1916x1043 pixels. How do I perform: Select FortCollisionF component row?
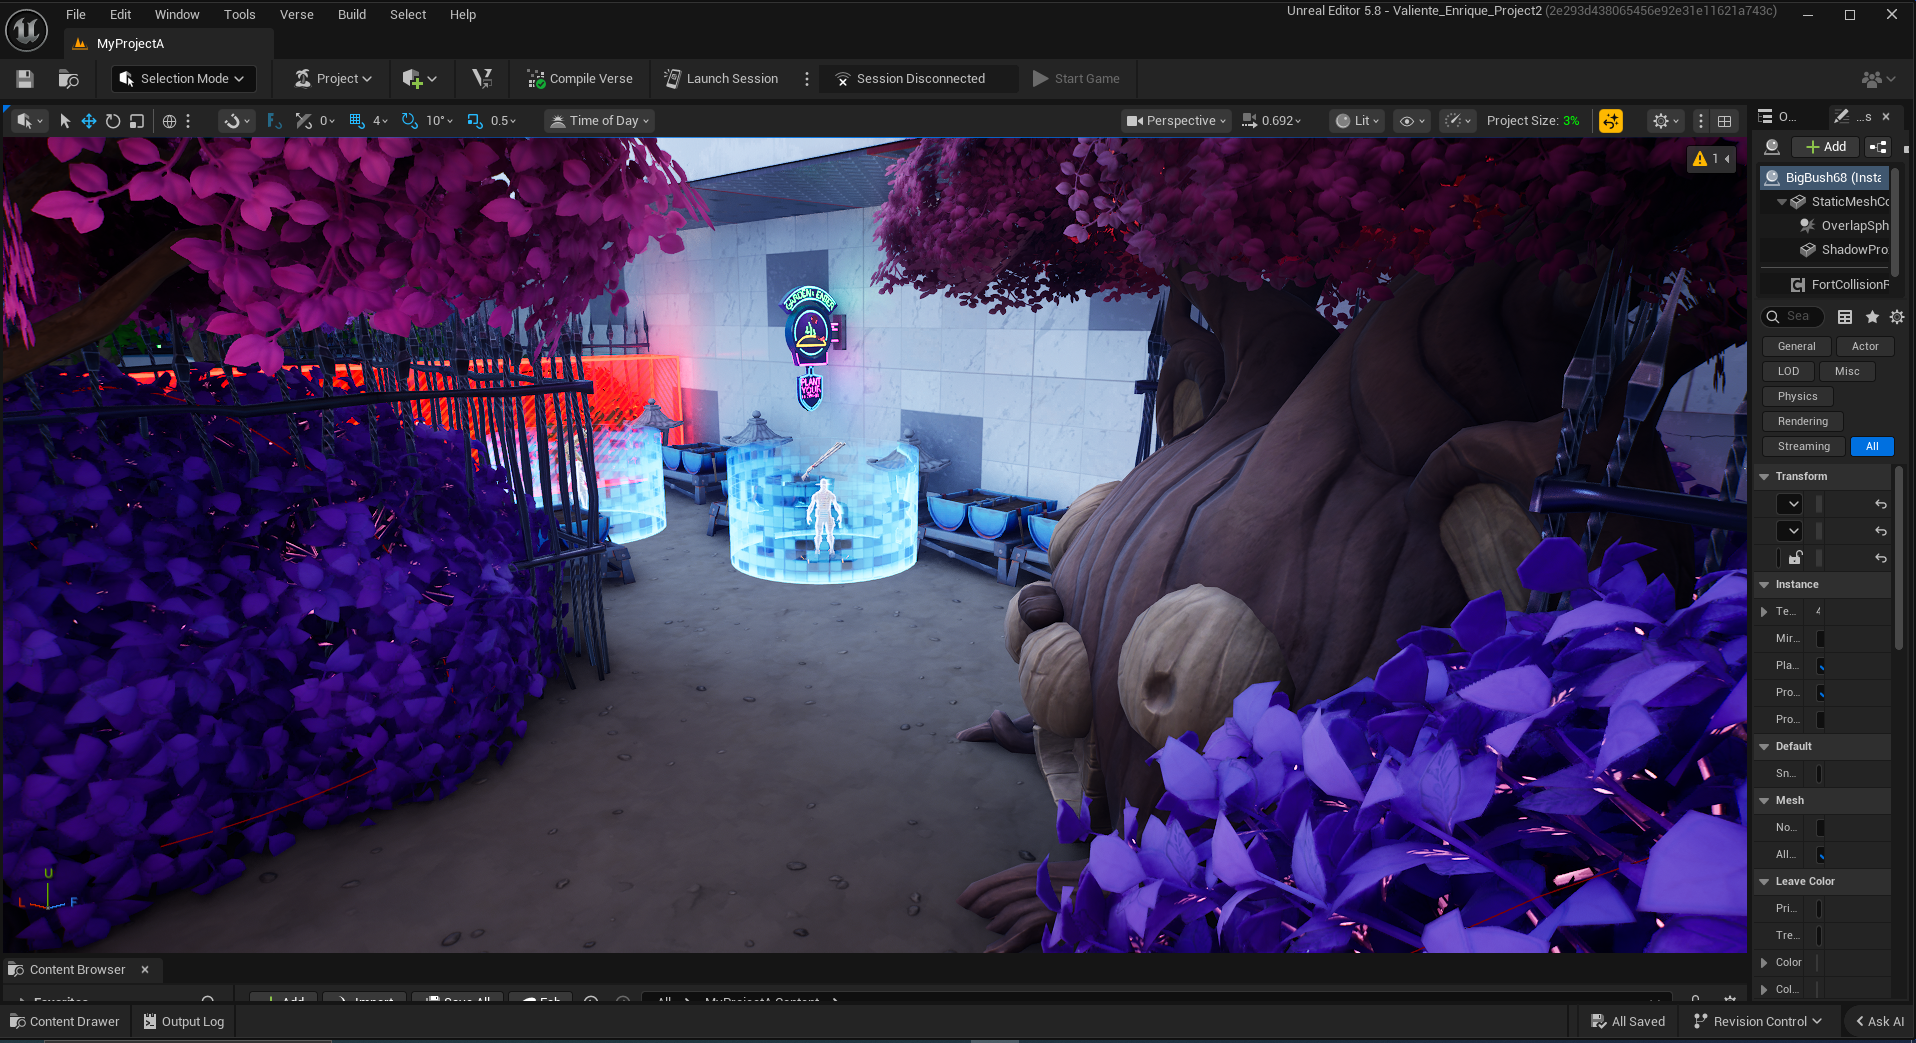1840,285
